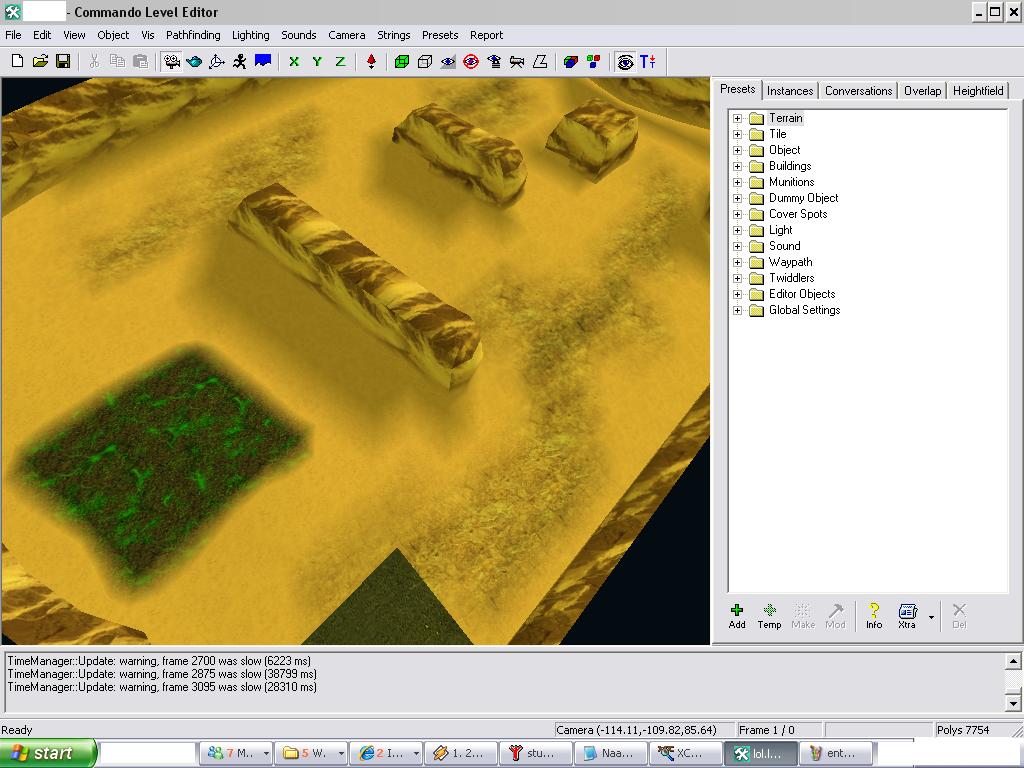Toggle the Y axis restriction
The image size is (1024, 768).
click(317, 62)
